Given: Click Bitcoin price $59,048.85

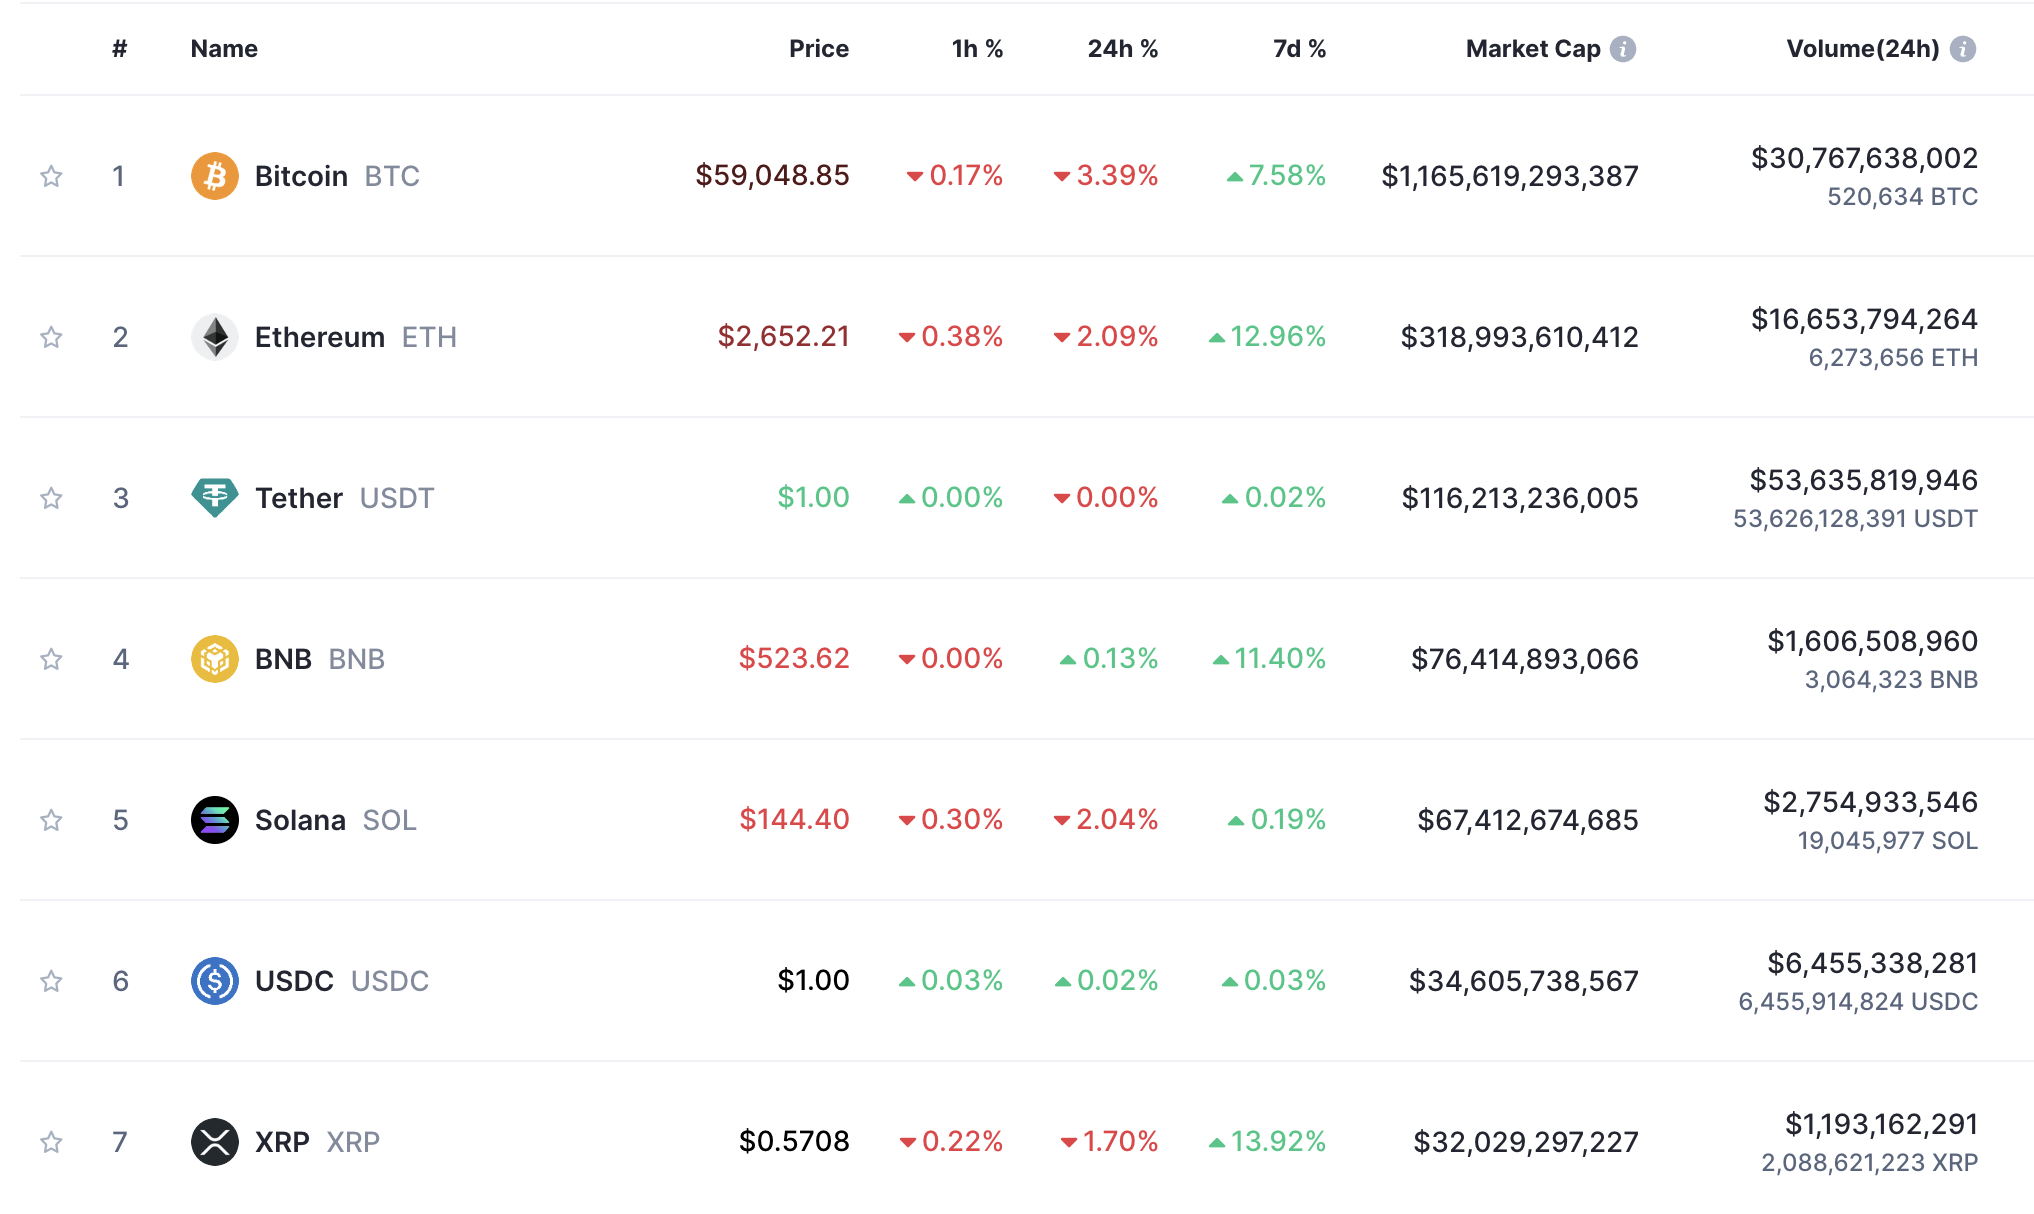Looking at the screenshot, I should (x=772, y=175).
